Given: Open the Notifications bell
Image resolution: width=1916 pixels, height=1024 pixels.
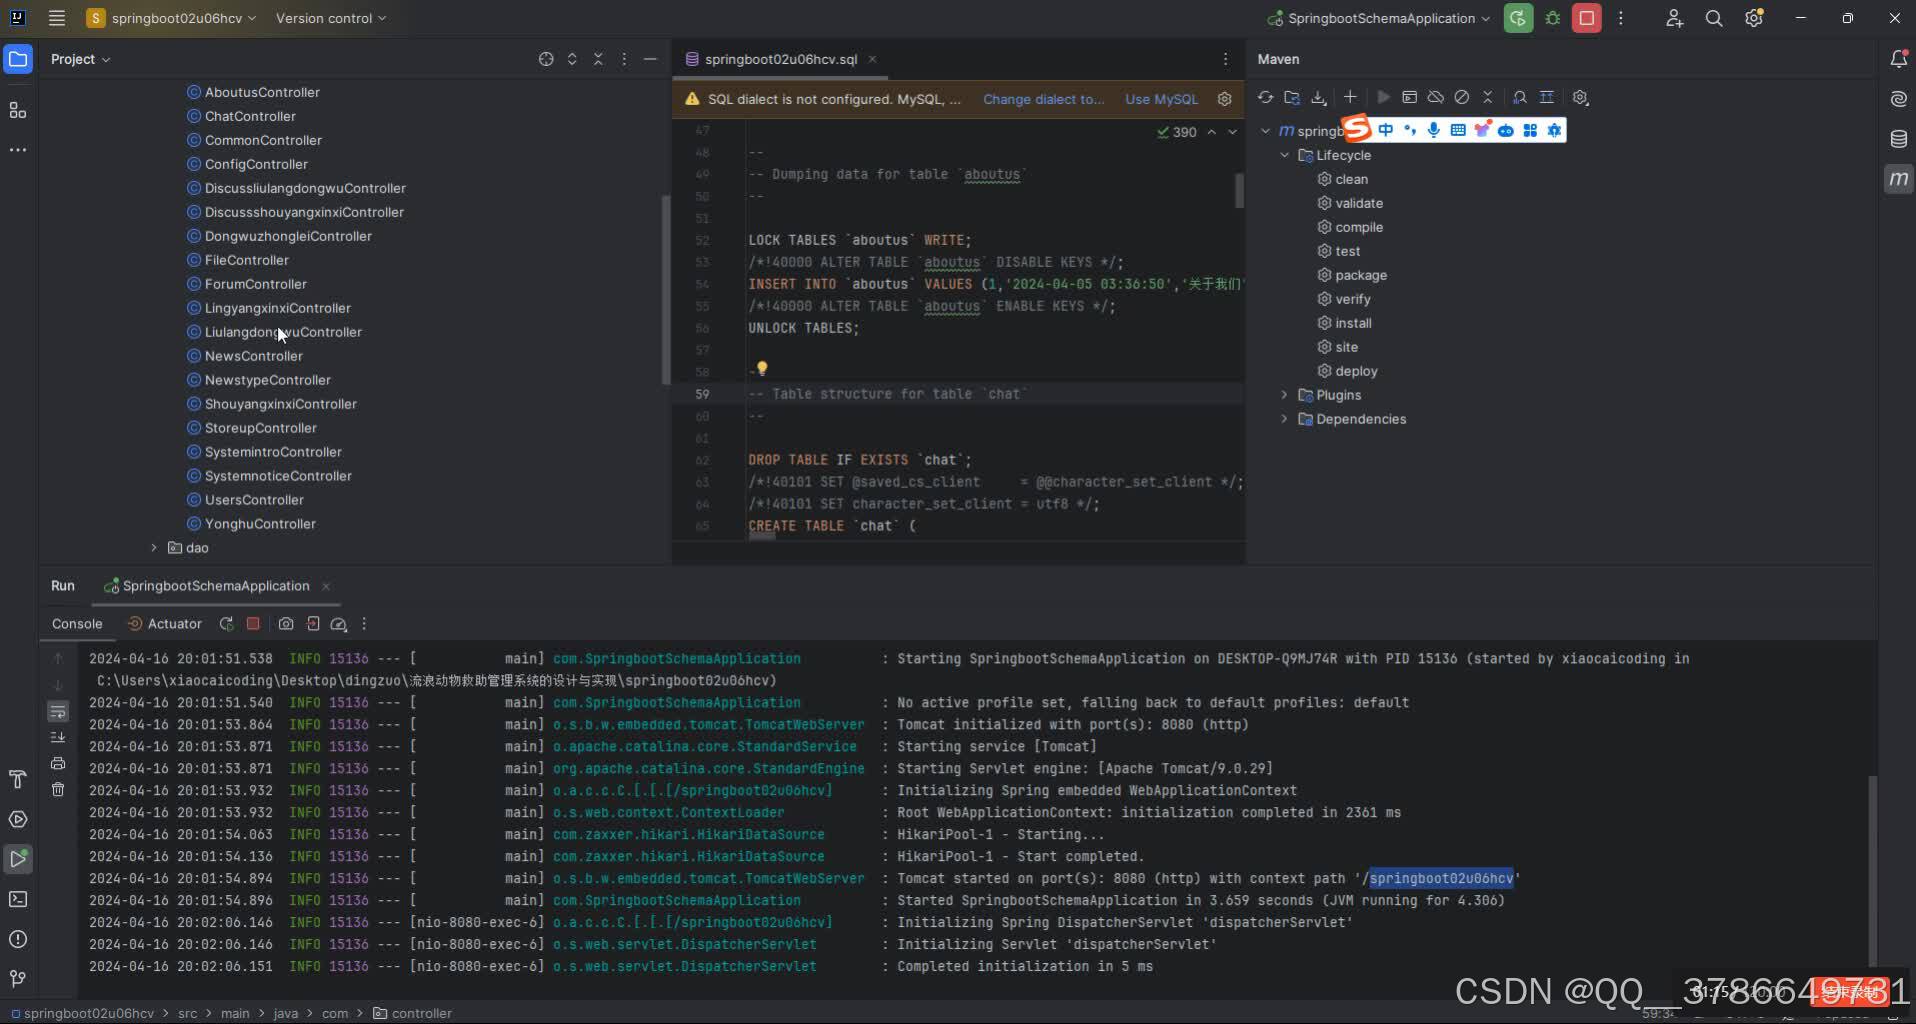Looking at the screenshot, I should (1898, 60).
